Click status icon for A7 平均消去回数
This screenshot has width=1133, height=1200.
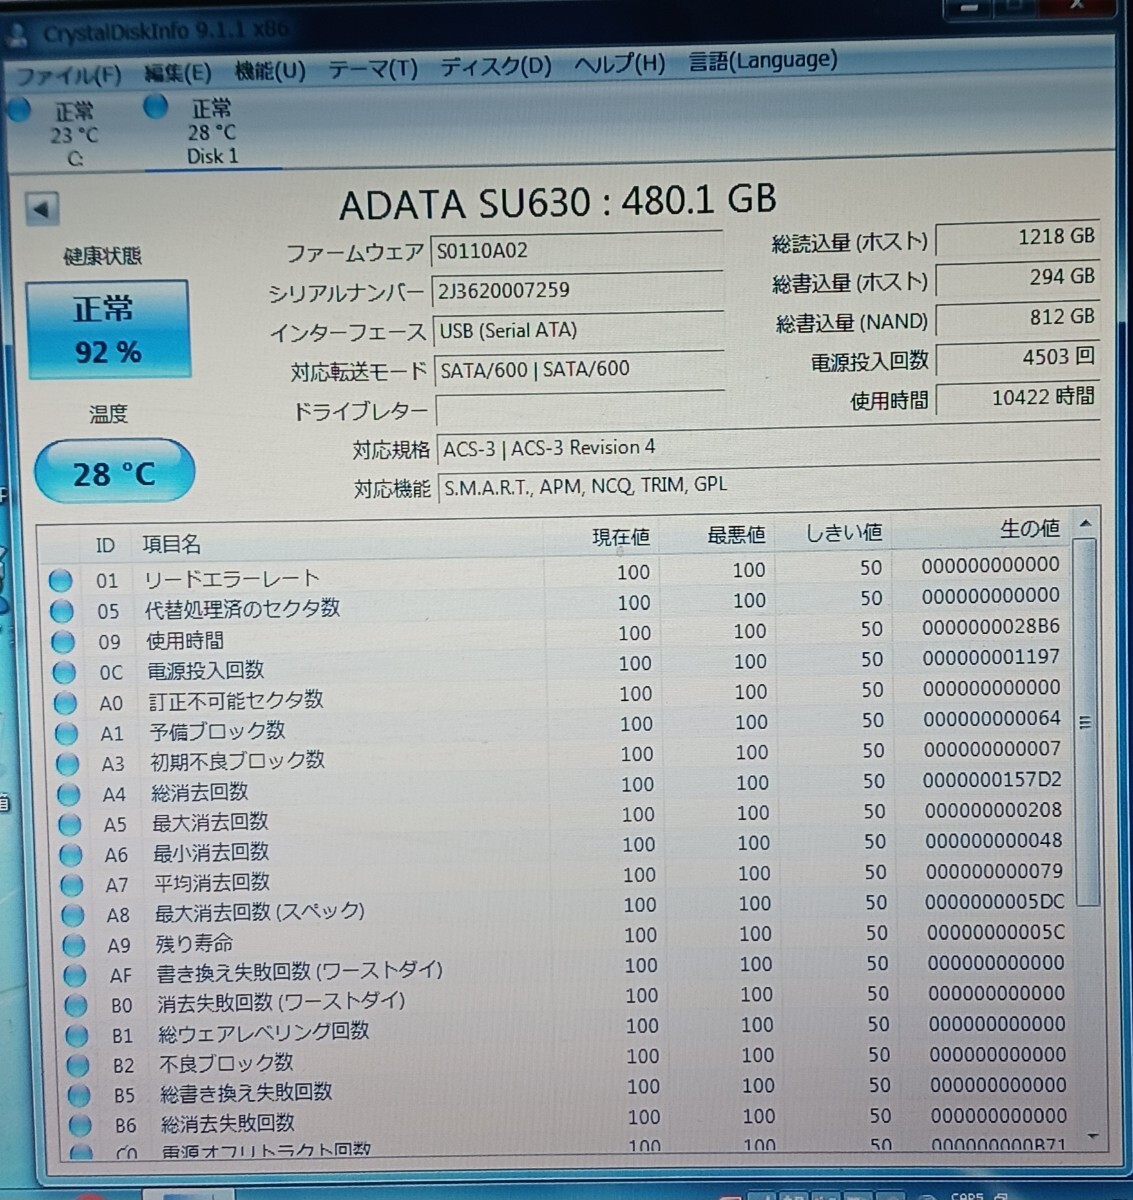point(70,885)
